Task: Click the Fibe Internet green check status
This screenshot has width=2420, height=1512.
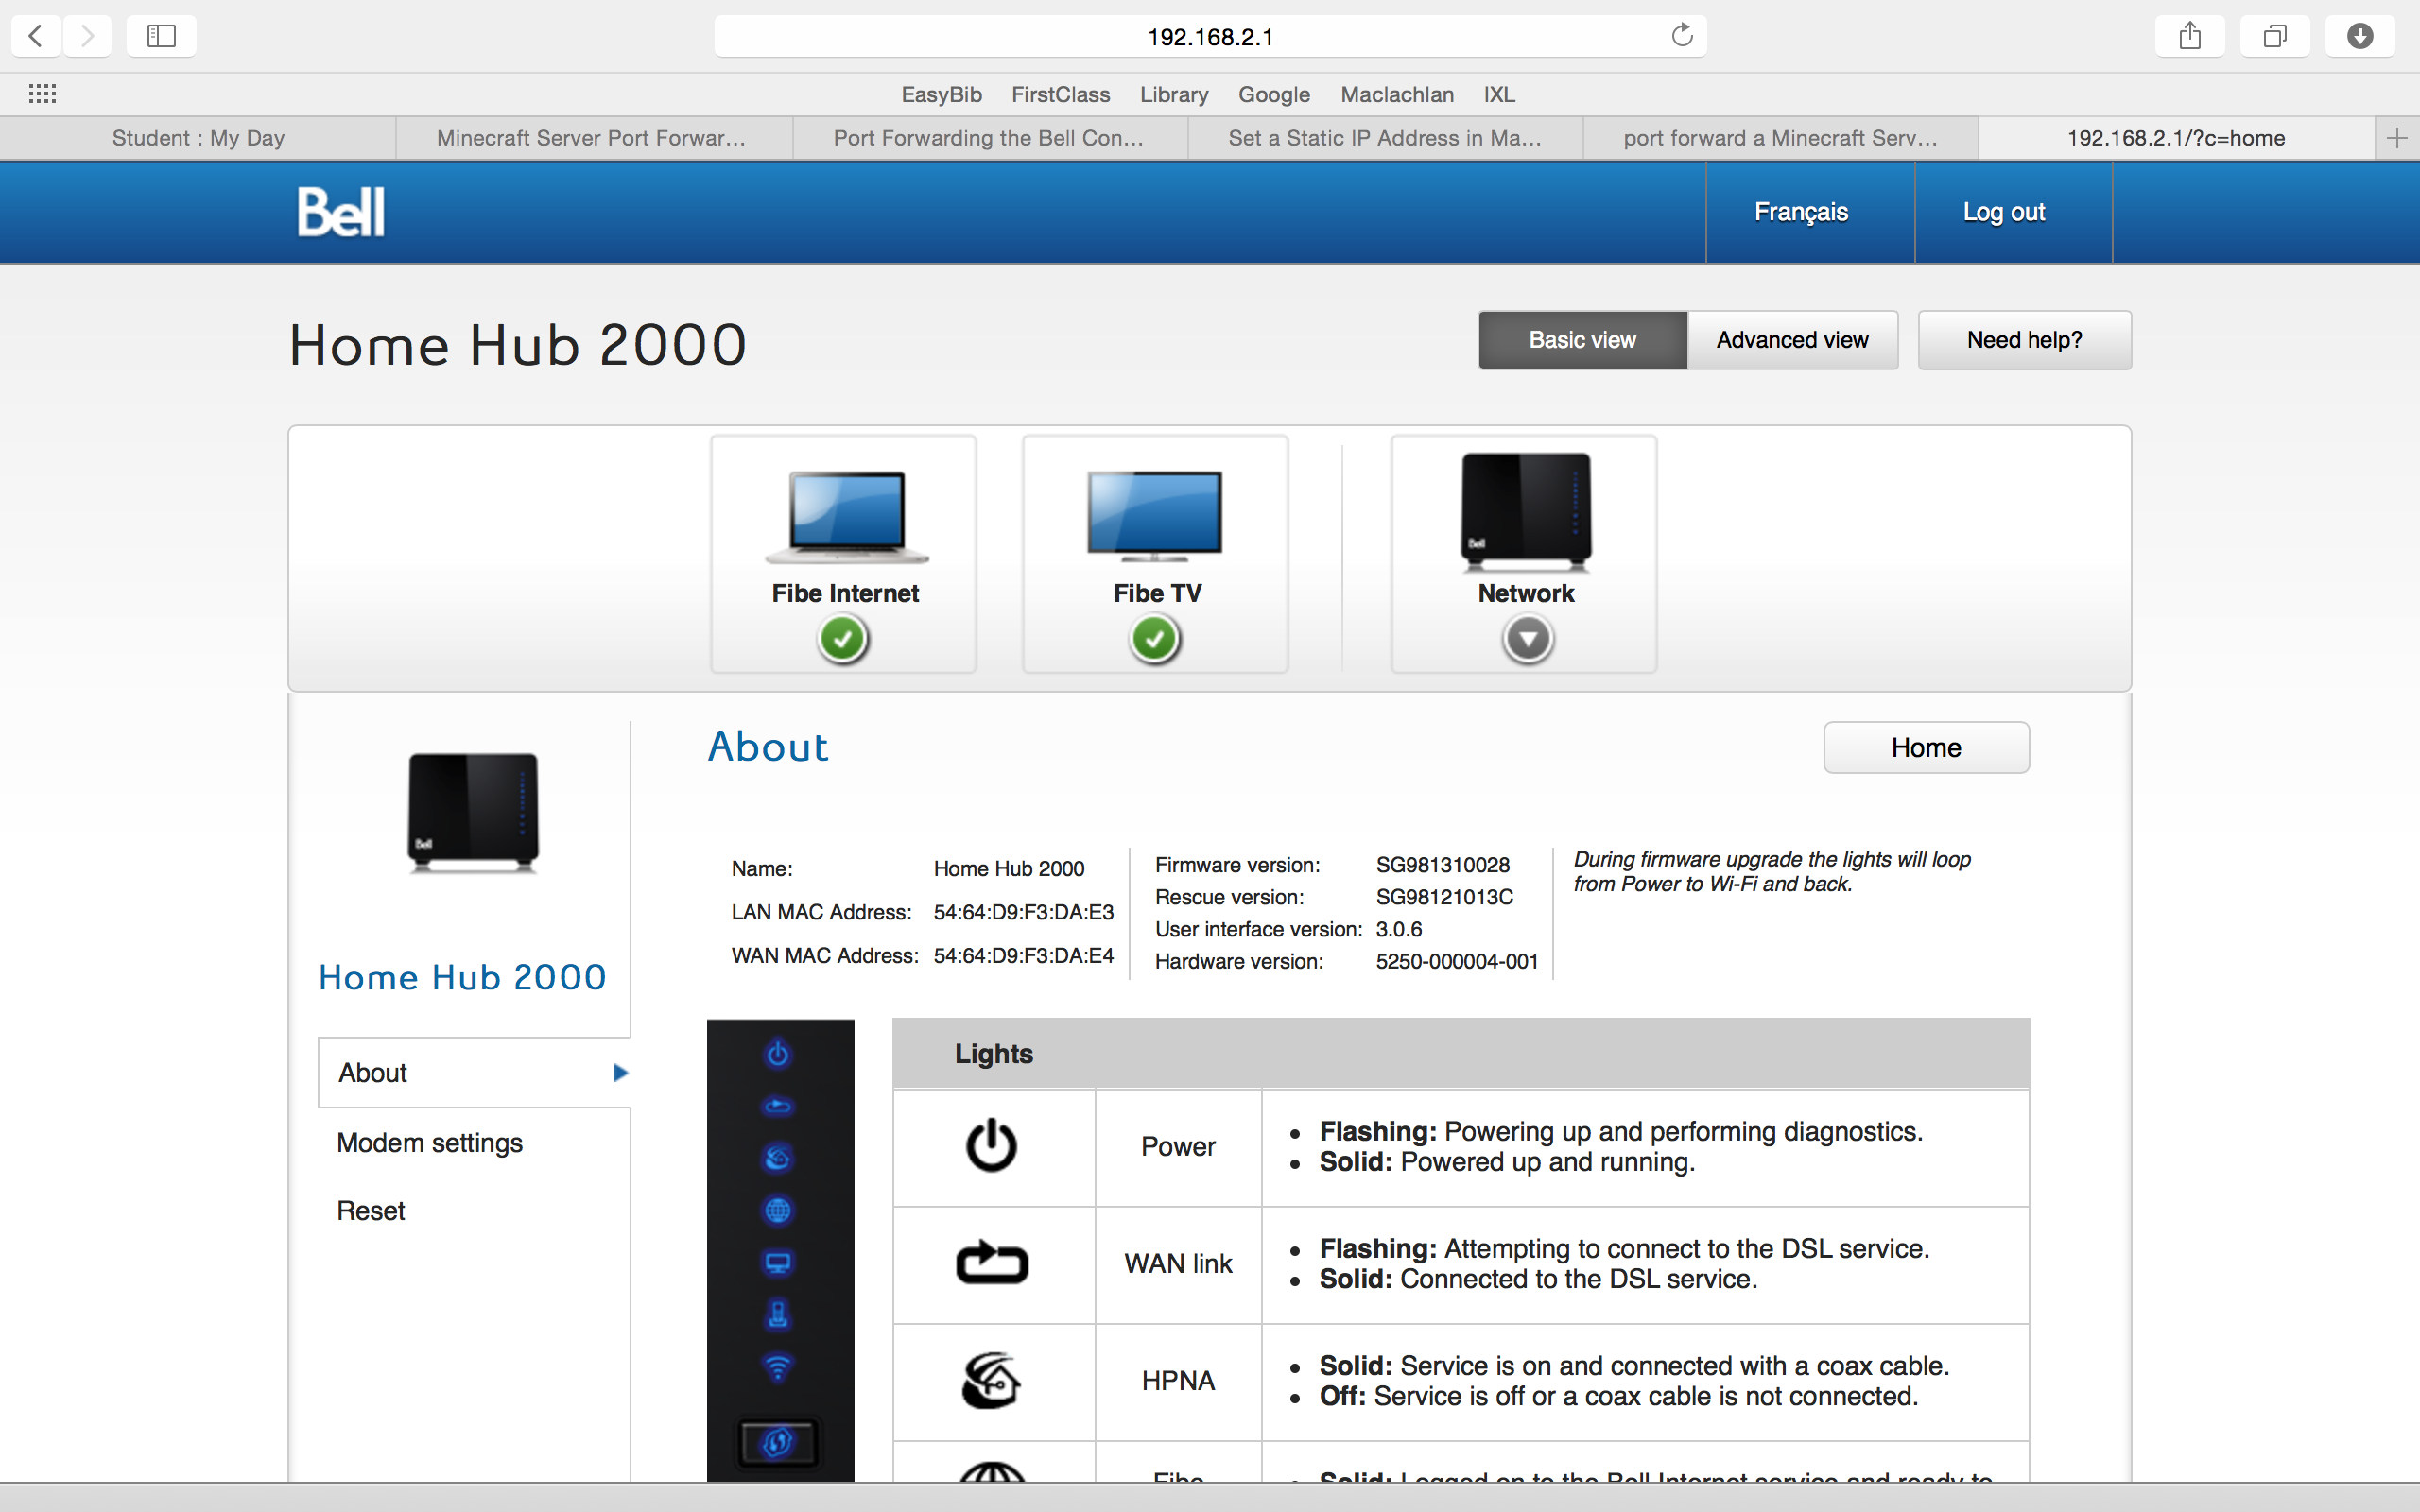Action: 843,639
